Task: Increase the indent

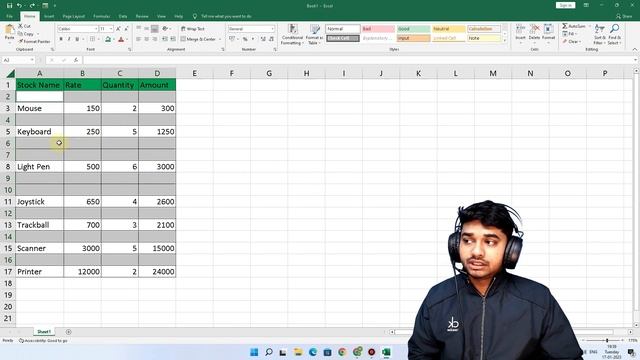Action: [173, 39]
